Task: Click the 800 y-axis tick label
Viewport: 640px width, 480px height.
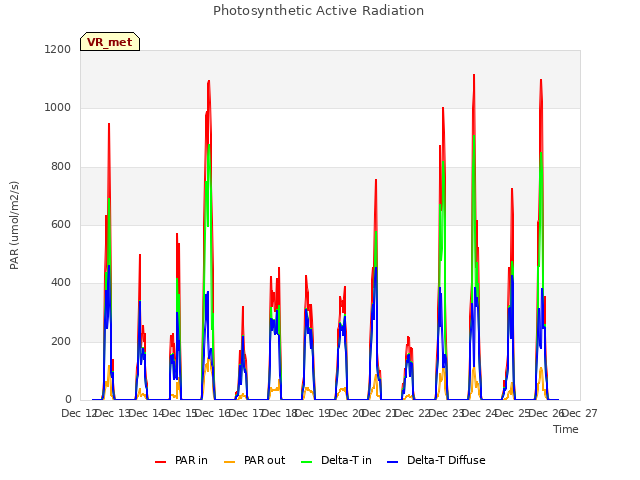Action: (61, 167)
